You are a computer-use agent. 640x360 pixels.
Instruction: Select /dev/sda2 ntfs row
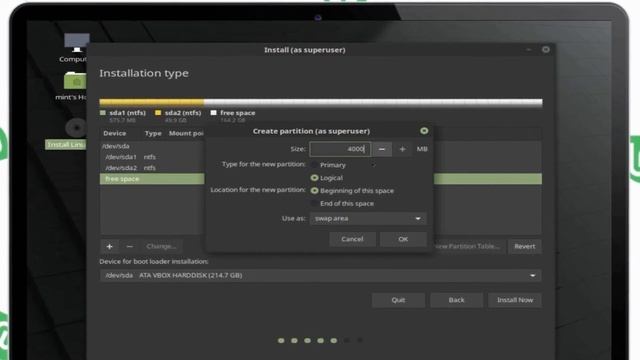(152, 168)
